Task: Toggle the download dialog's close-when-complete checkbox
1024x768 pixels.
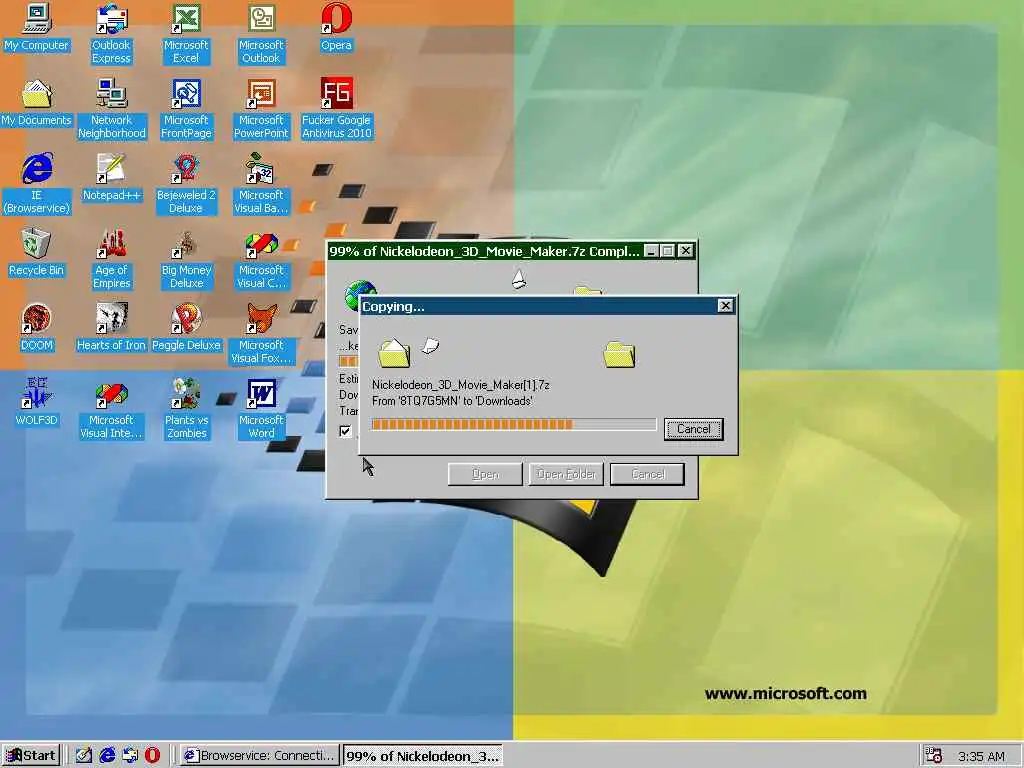Action: 345,431
